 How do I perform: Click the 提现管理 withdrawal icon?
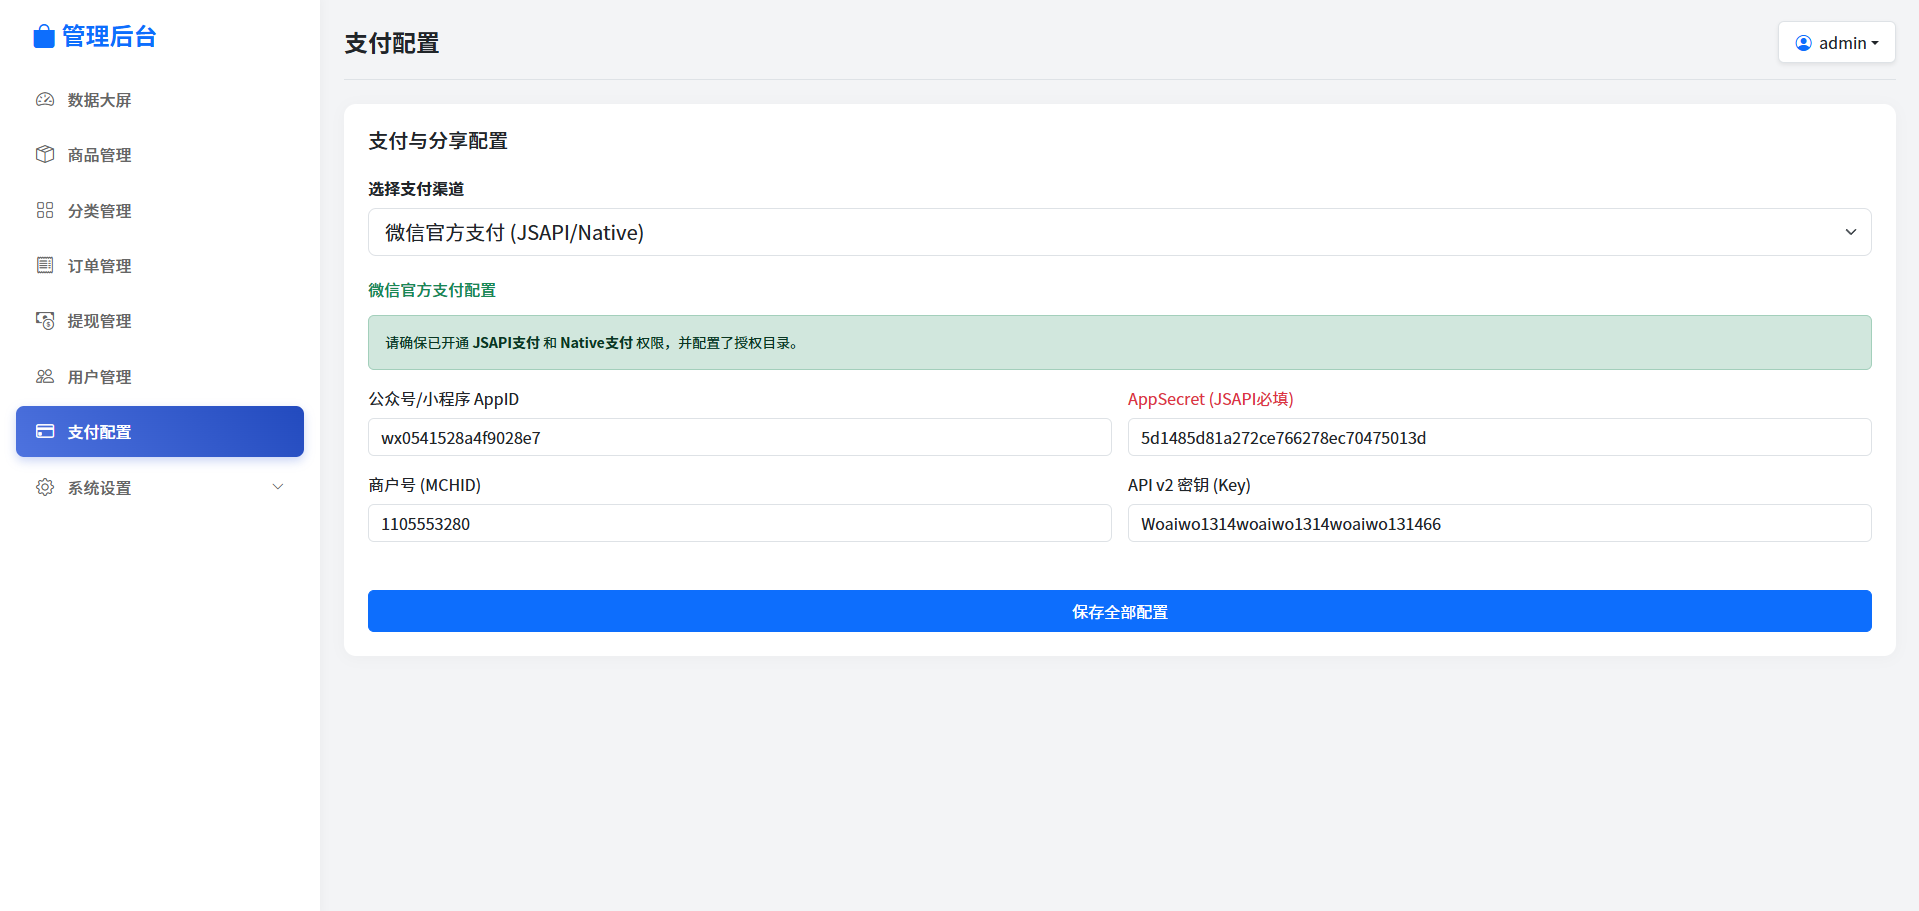(45, 321)
